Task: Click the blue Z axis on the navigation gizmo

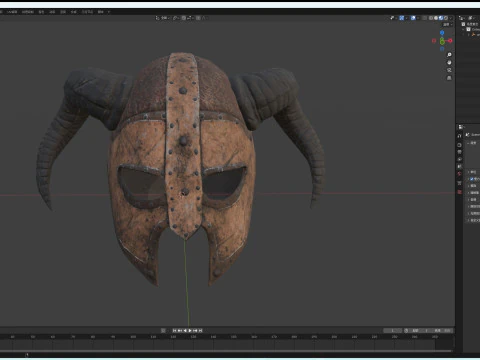Action: (x=442, y=33)
